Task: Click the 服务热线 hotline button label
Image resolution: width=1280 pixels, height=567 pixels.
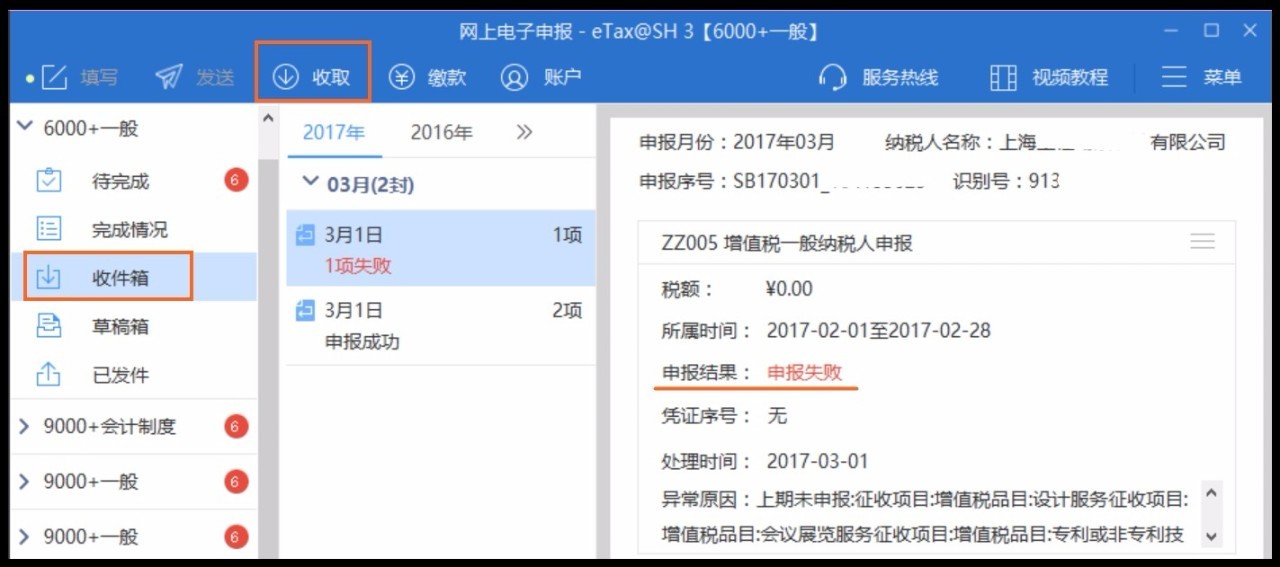Action: pos(900,78)
